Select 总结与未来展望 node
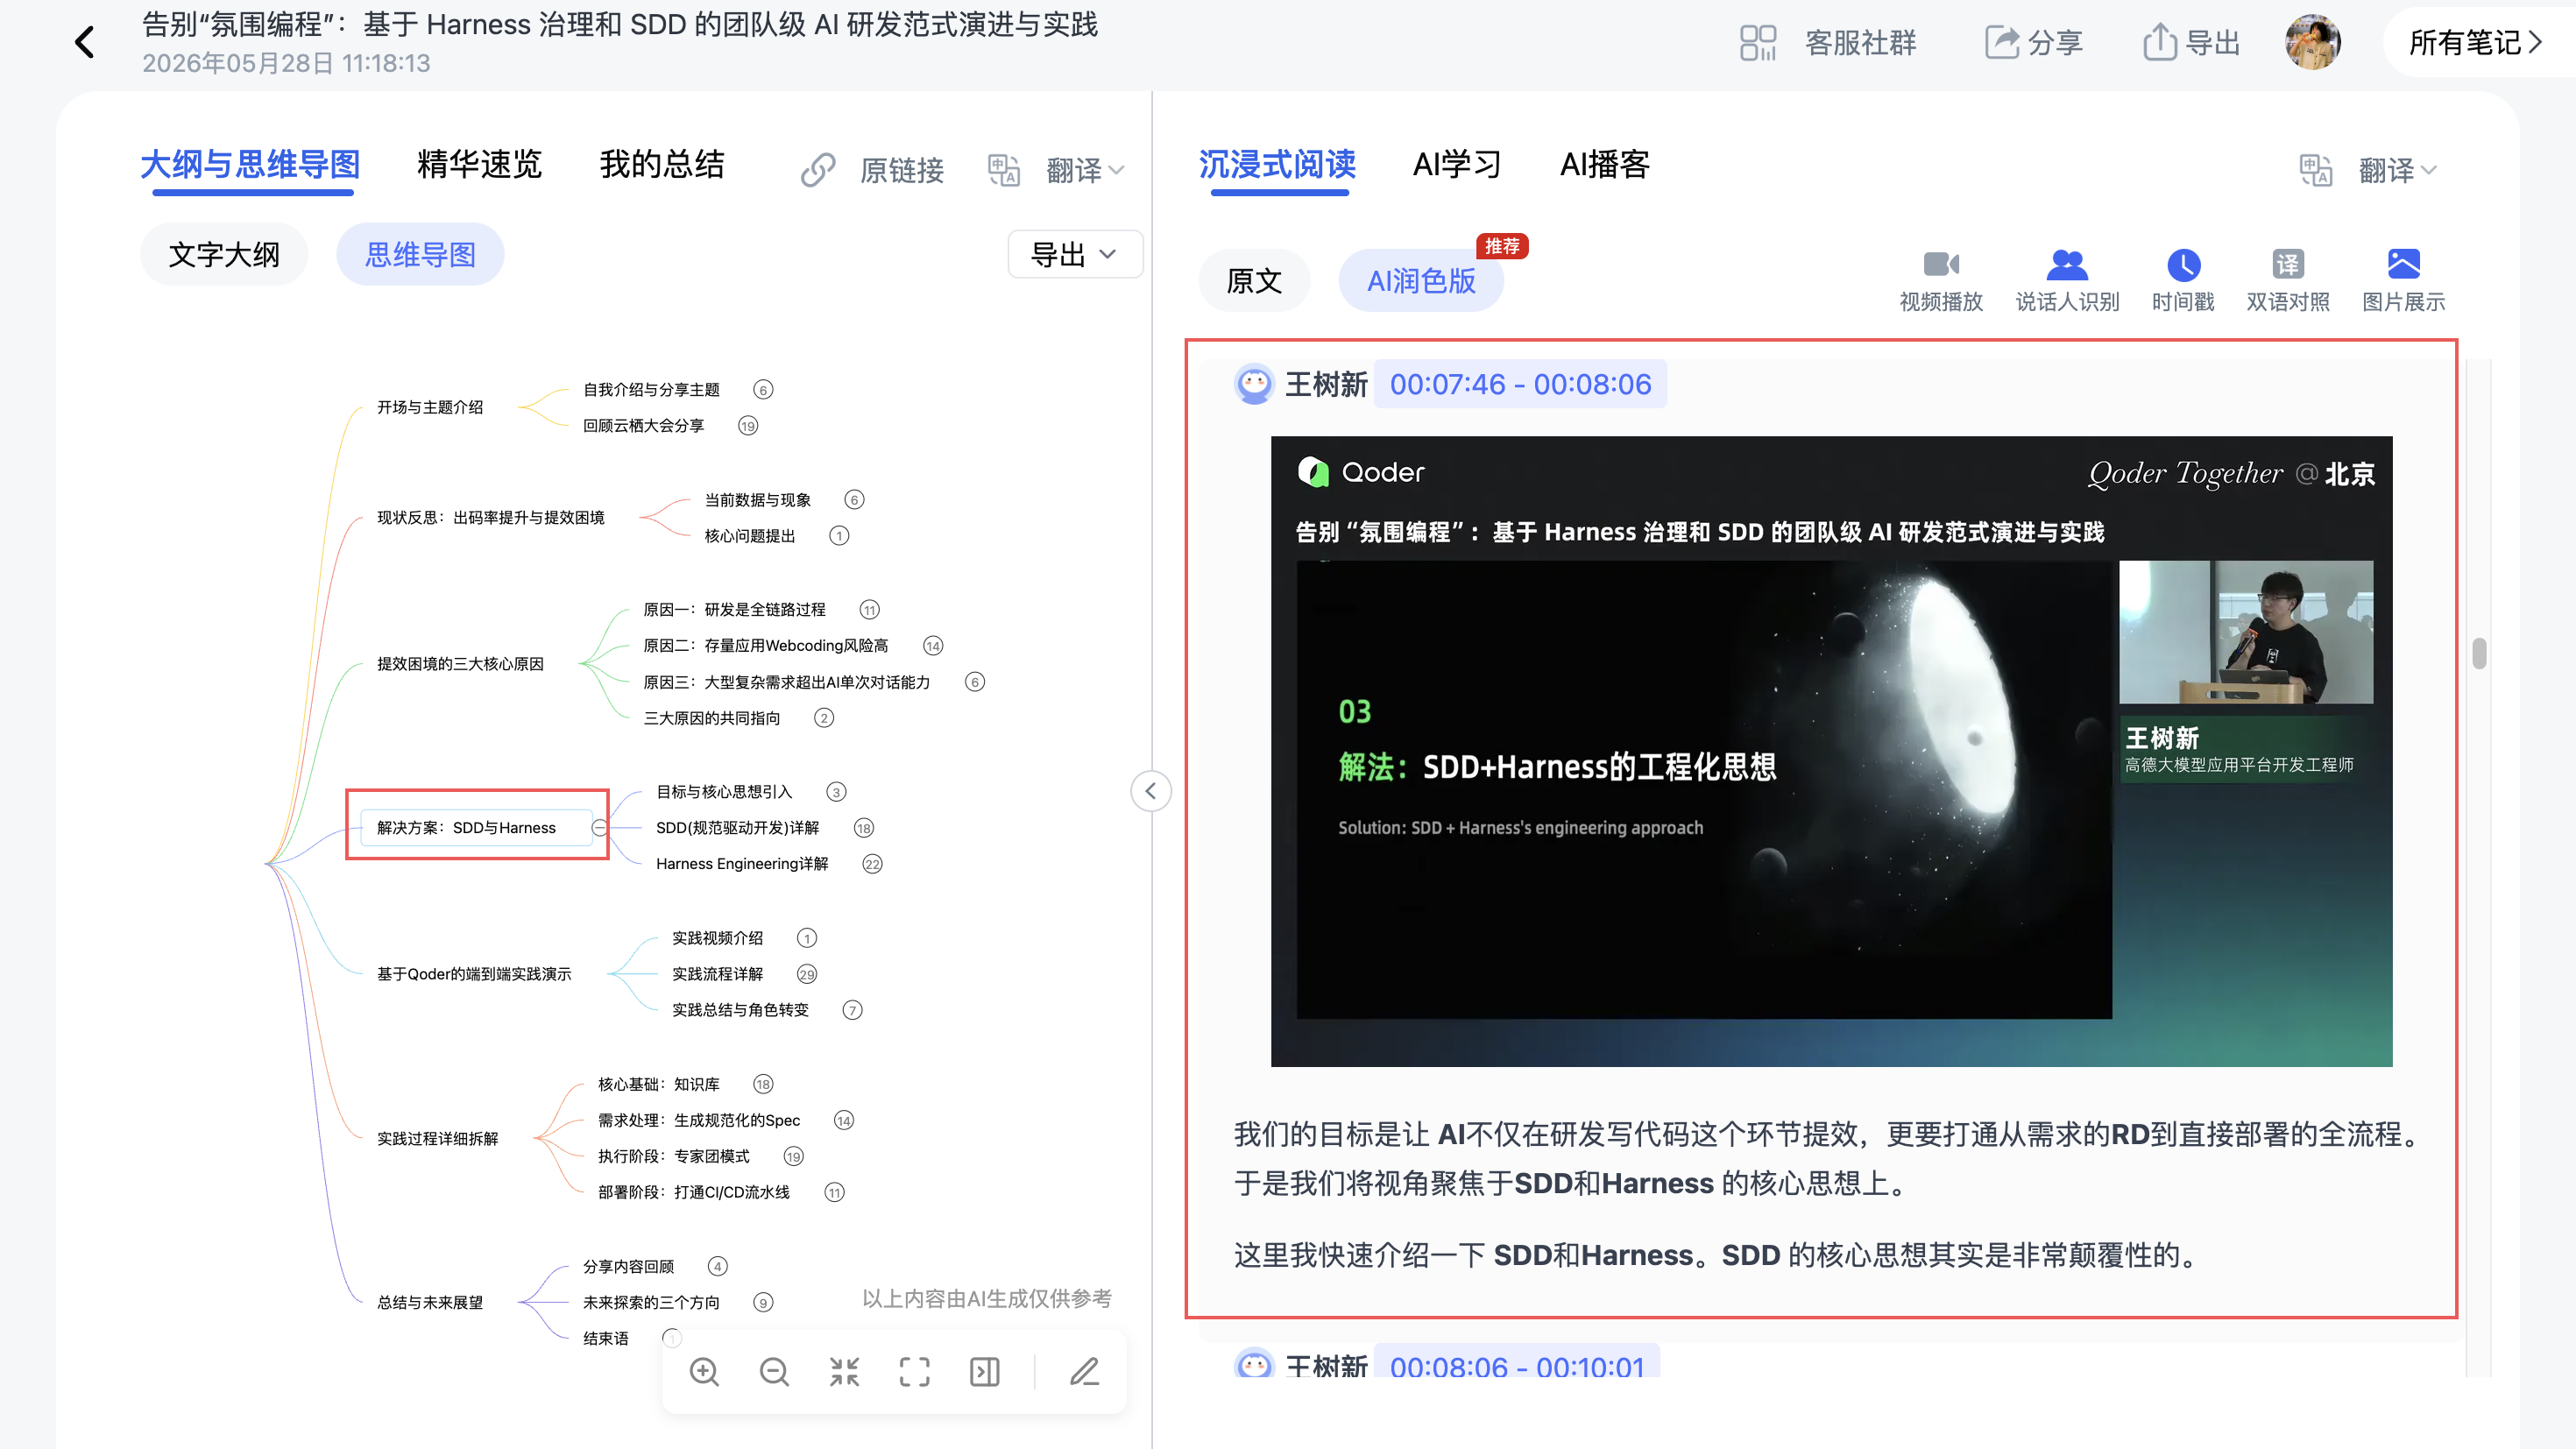The width and height of the screenshot is (2576, 1449). (430, 1302)
